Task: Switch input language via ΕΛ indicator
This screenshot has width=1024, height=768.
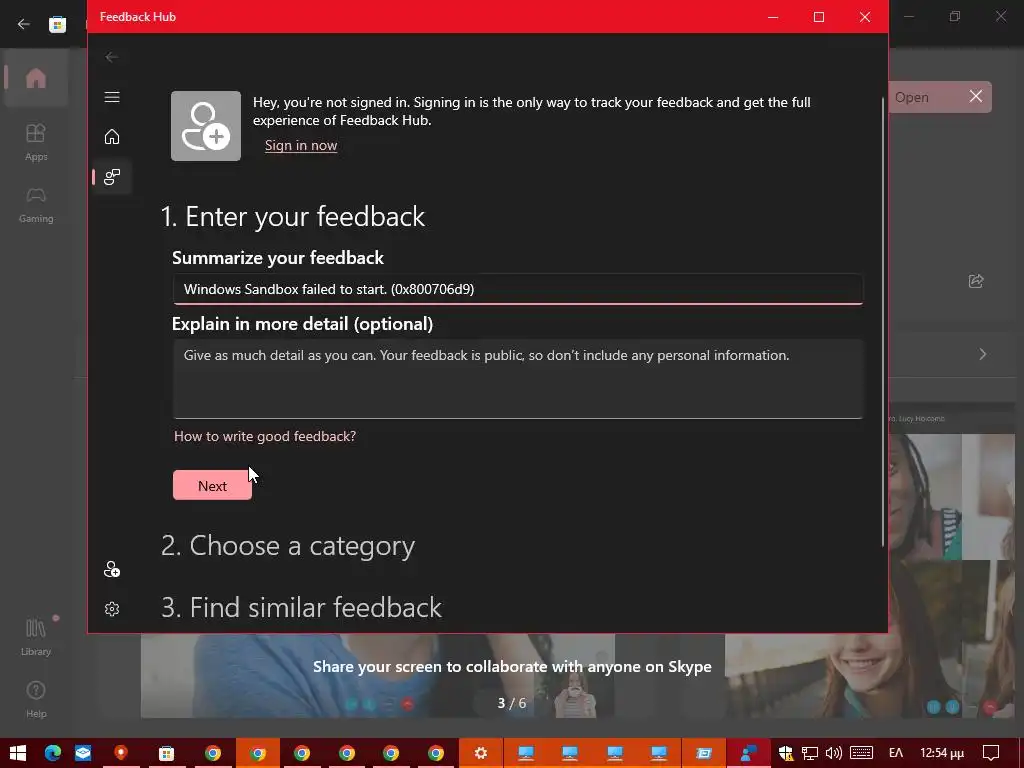Action: coord(896,753)
